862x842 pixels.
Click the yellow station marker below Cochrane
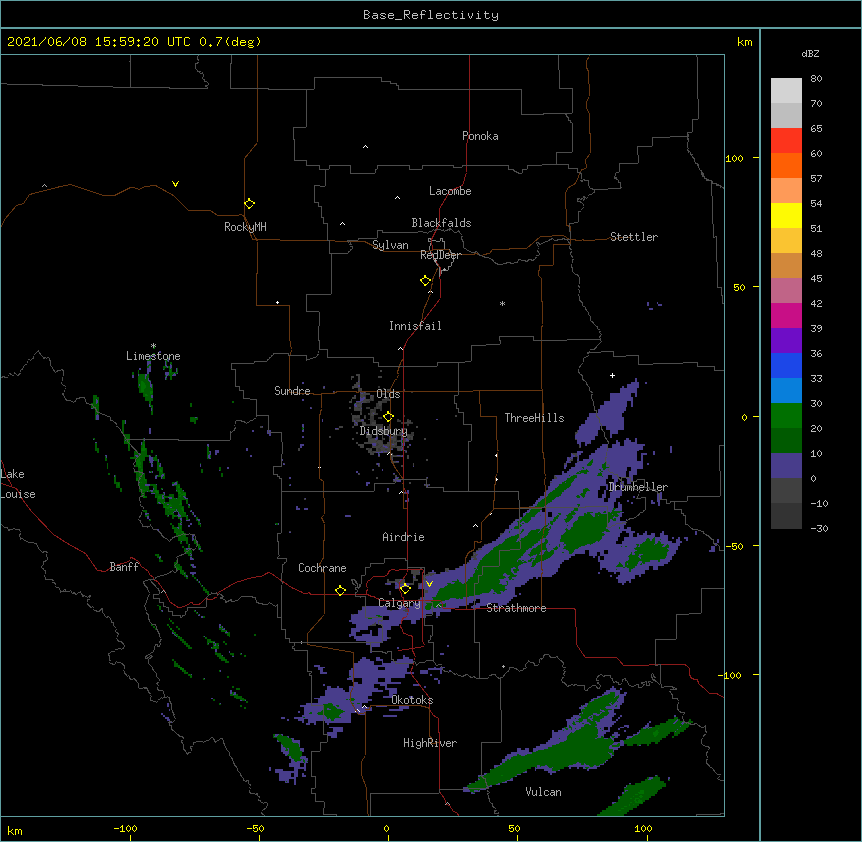pos(340,590)
